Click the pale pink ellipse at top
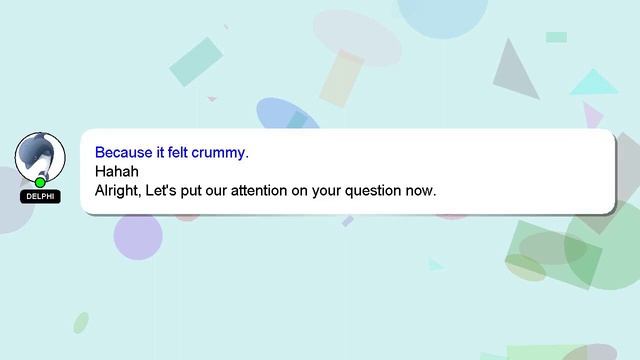Viewport: 640px width, 360px height. point(357,38)
